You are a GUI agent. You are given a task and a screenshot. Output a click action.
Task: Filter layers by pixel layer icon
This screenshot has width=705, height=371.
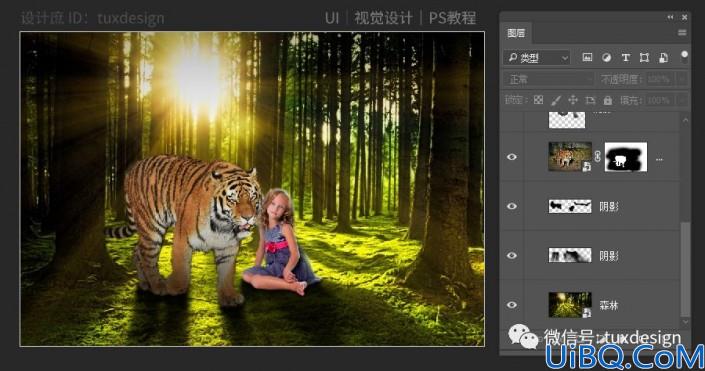[587, 58]
